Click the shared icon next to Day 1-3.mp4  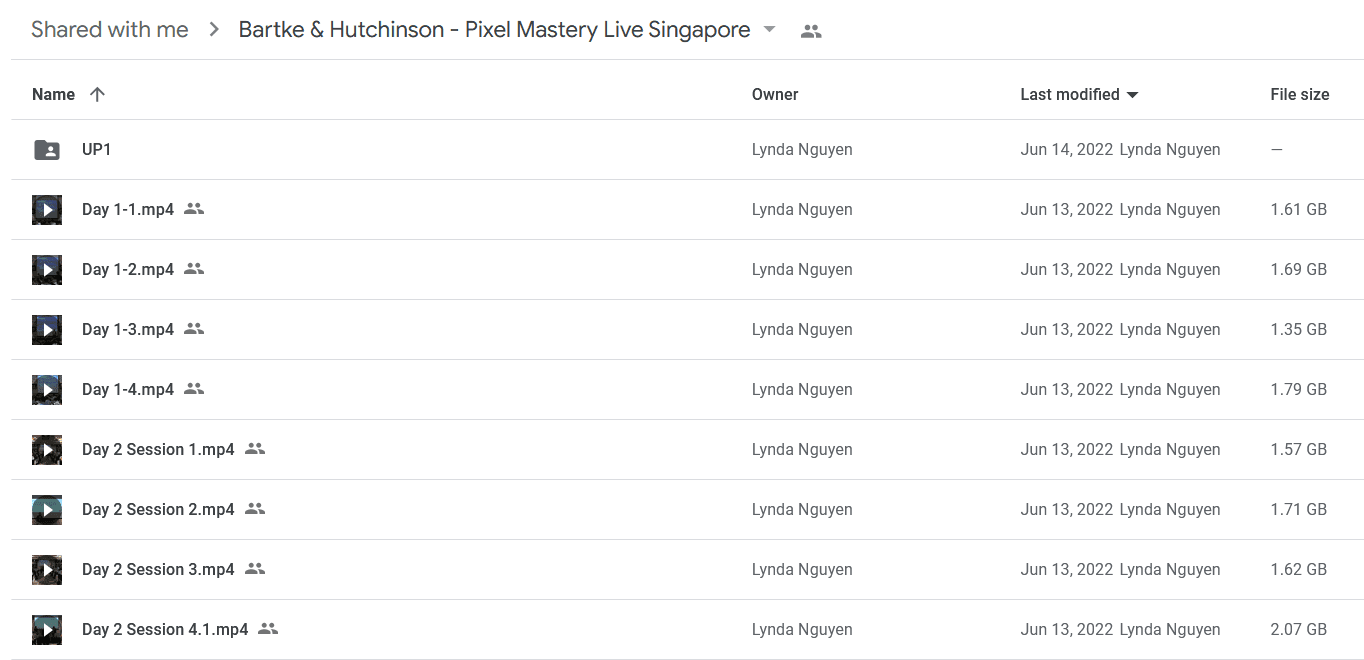(x=194, y=329)
